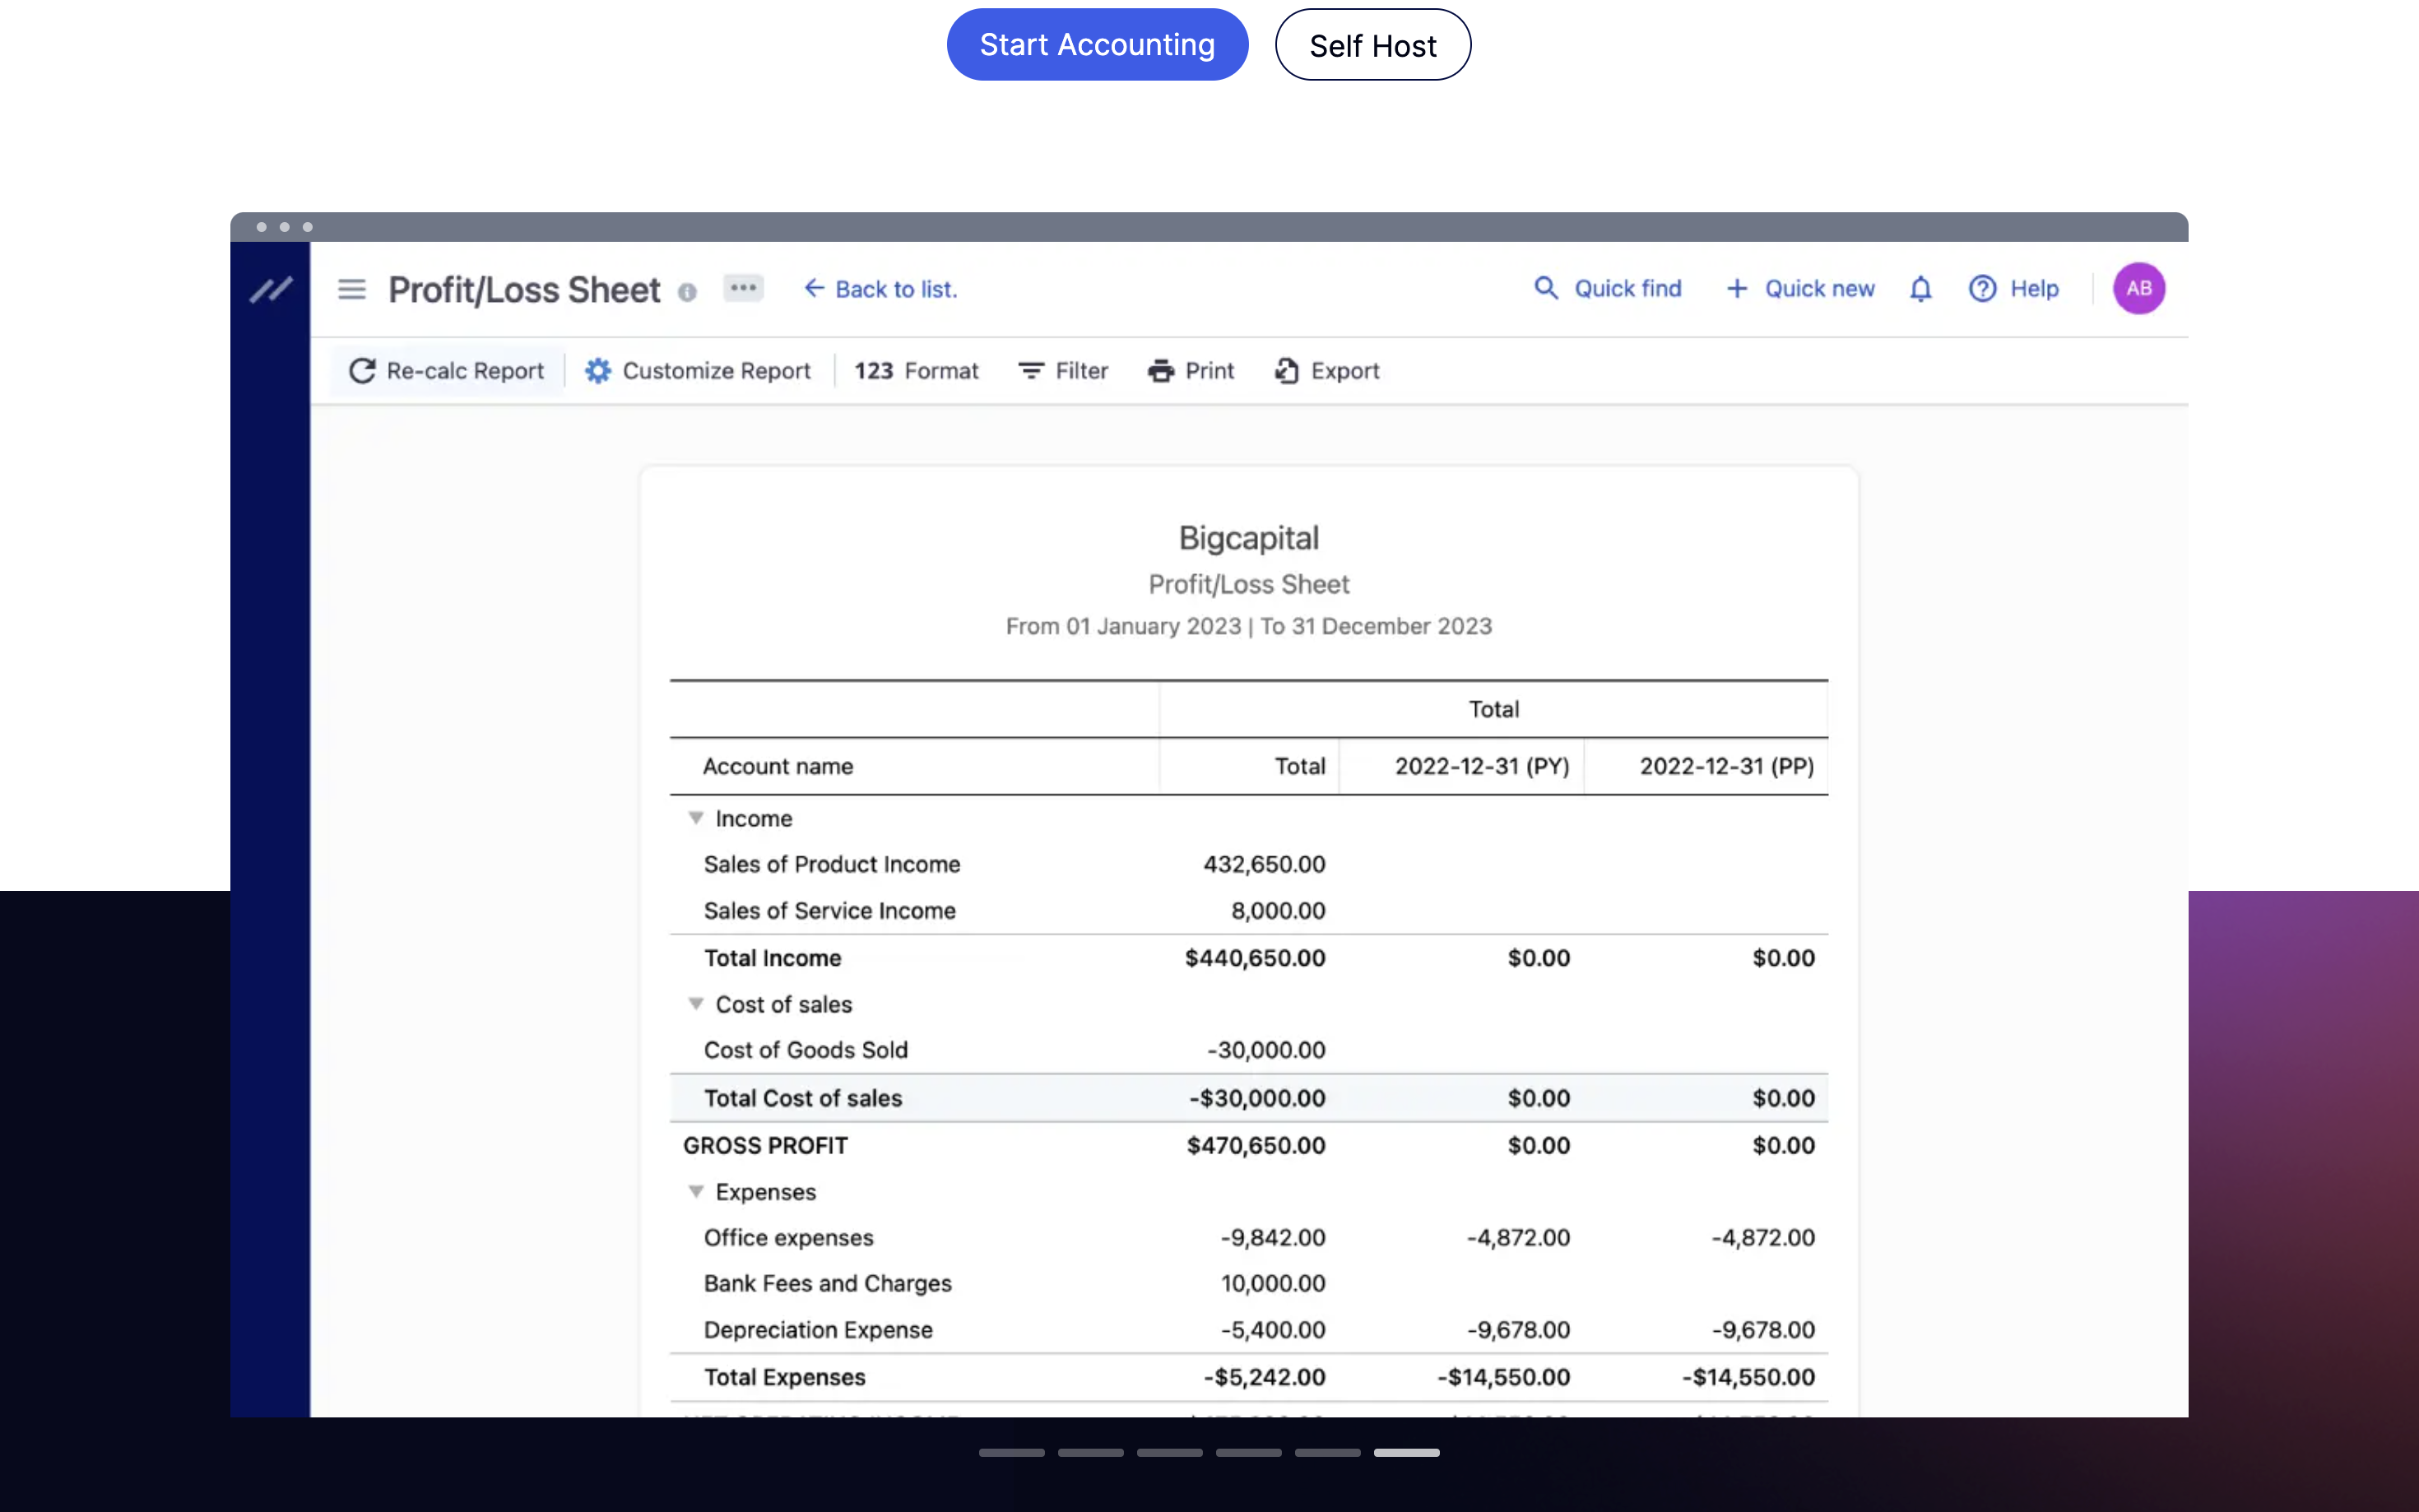Click the Back to list link

pyautogui.click(x=880, y=289)
